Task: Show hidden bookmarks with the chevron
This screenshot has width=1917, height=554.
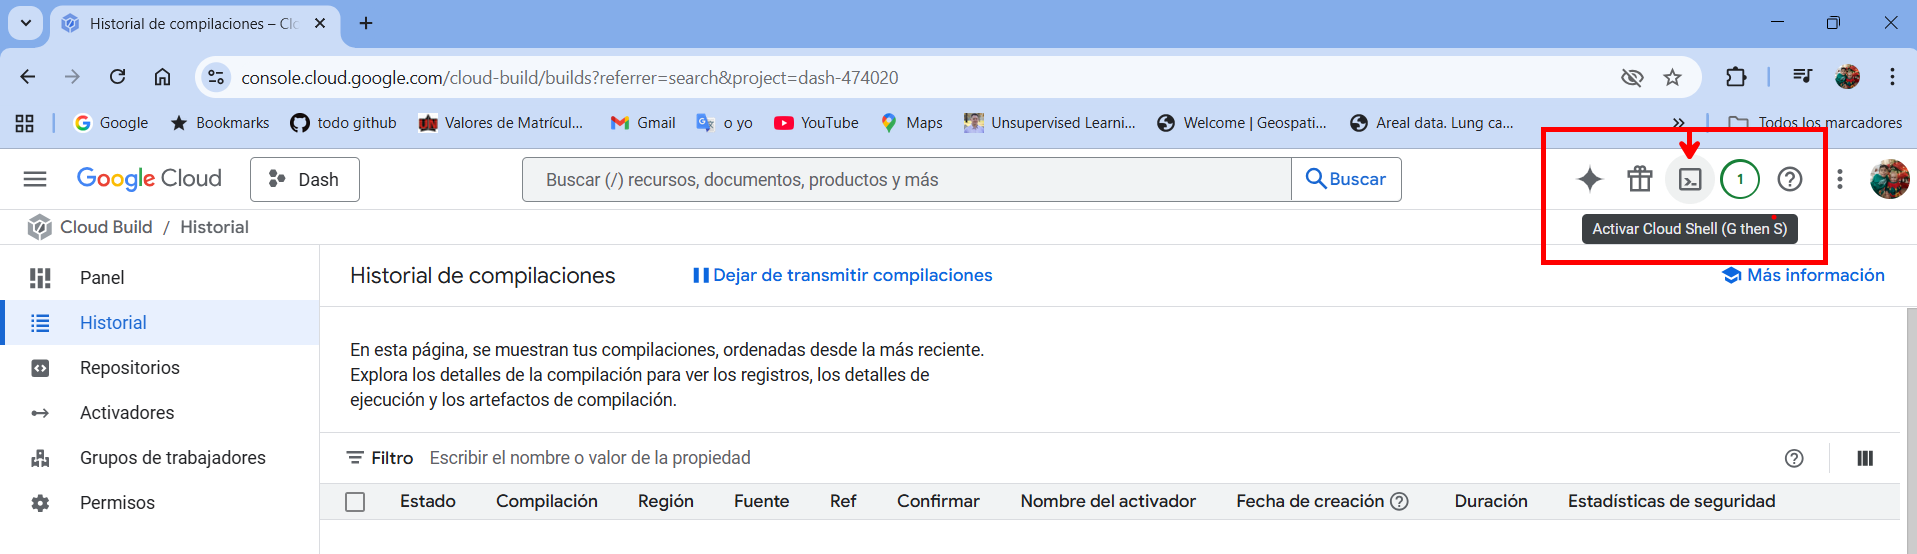Action: coord(1678,123)
